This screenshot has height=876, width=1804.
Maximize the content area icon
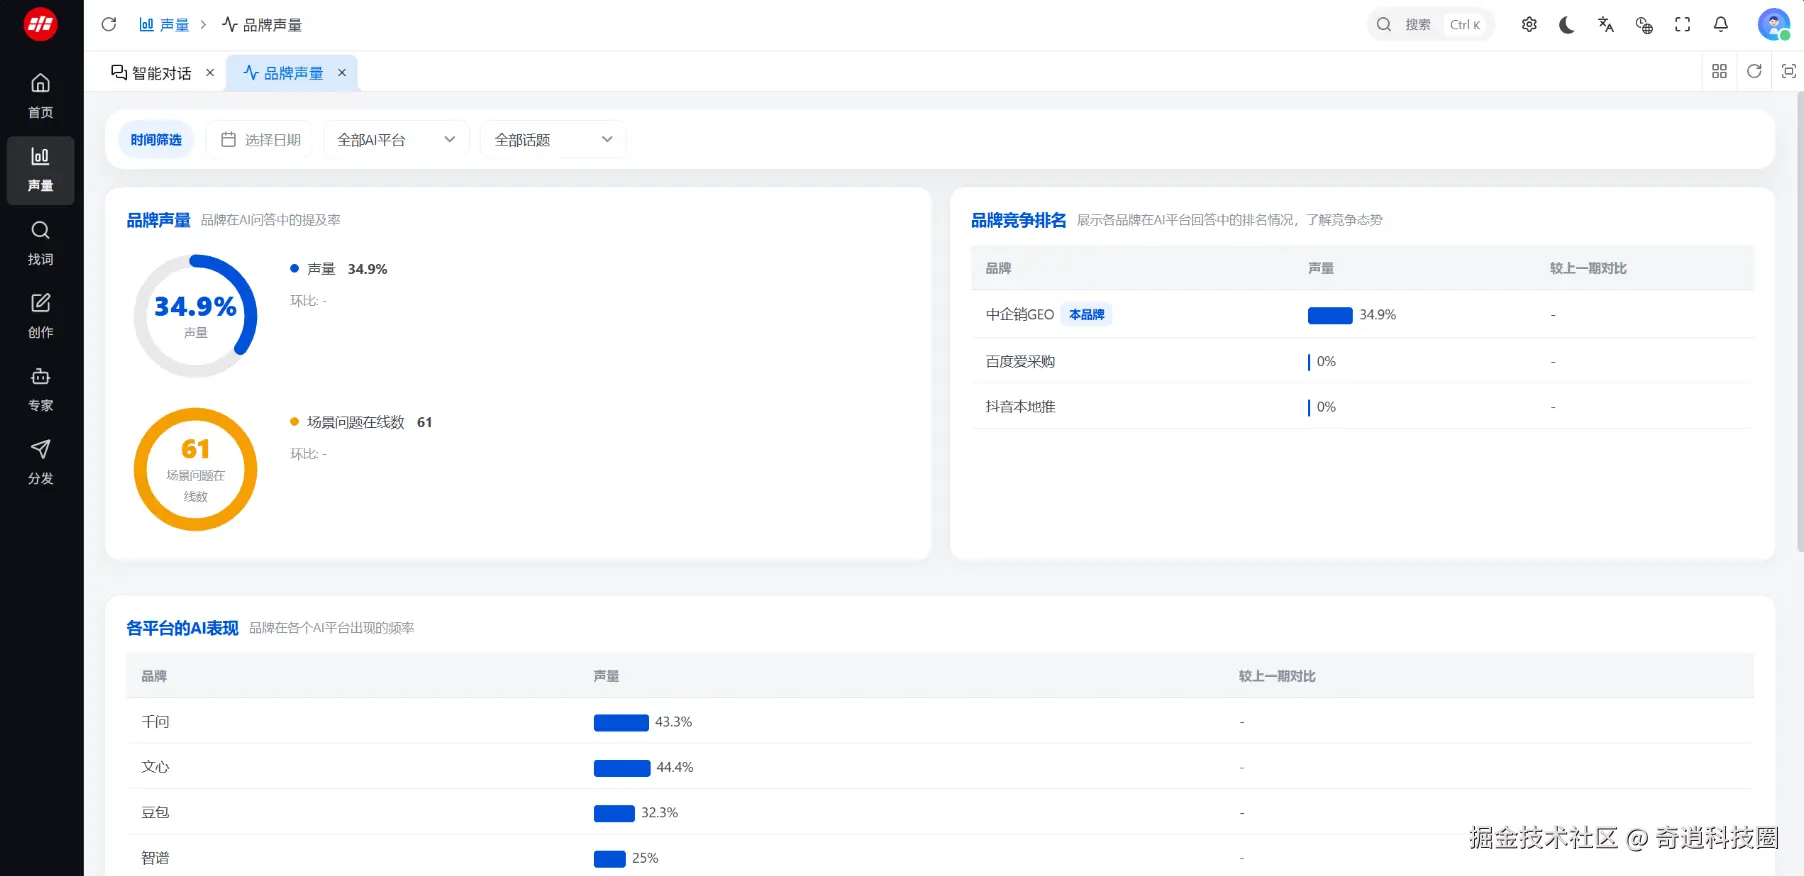[x=1789, y=71]
